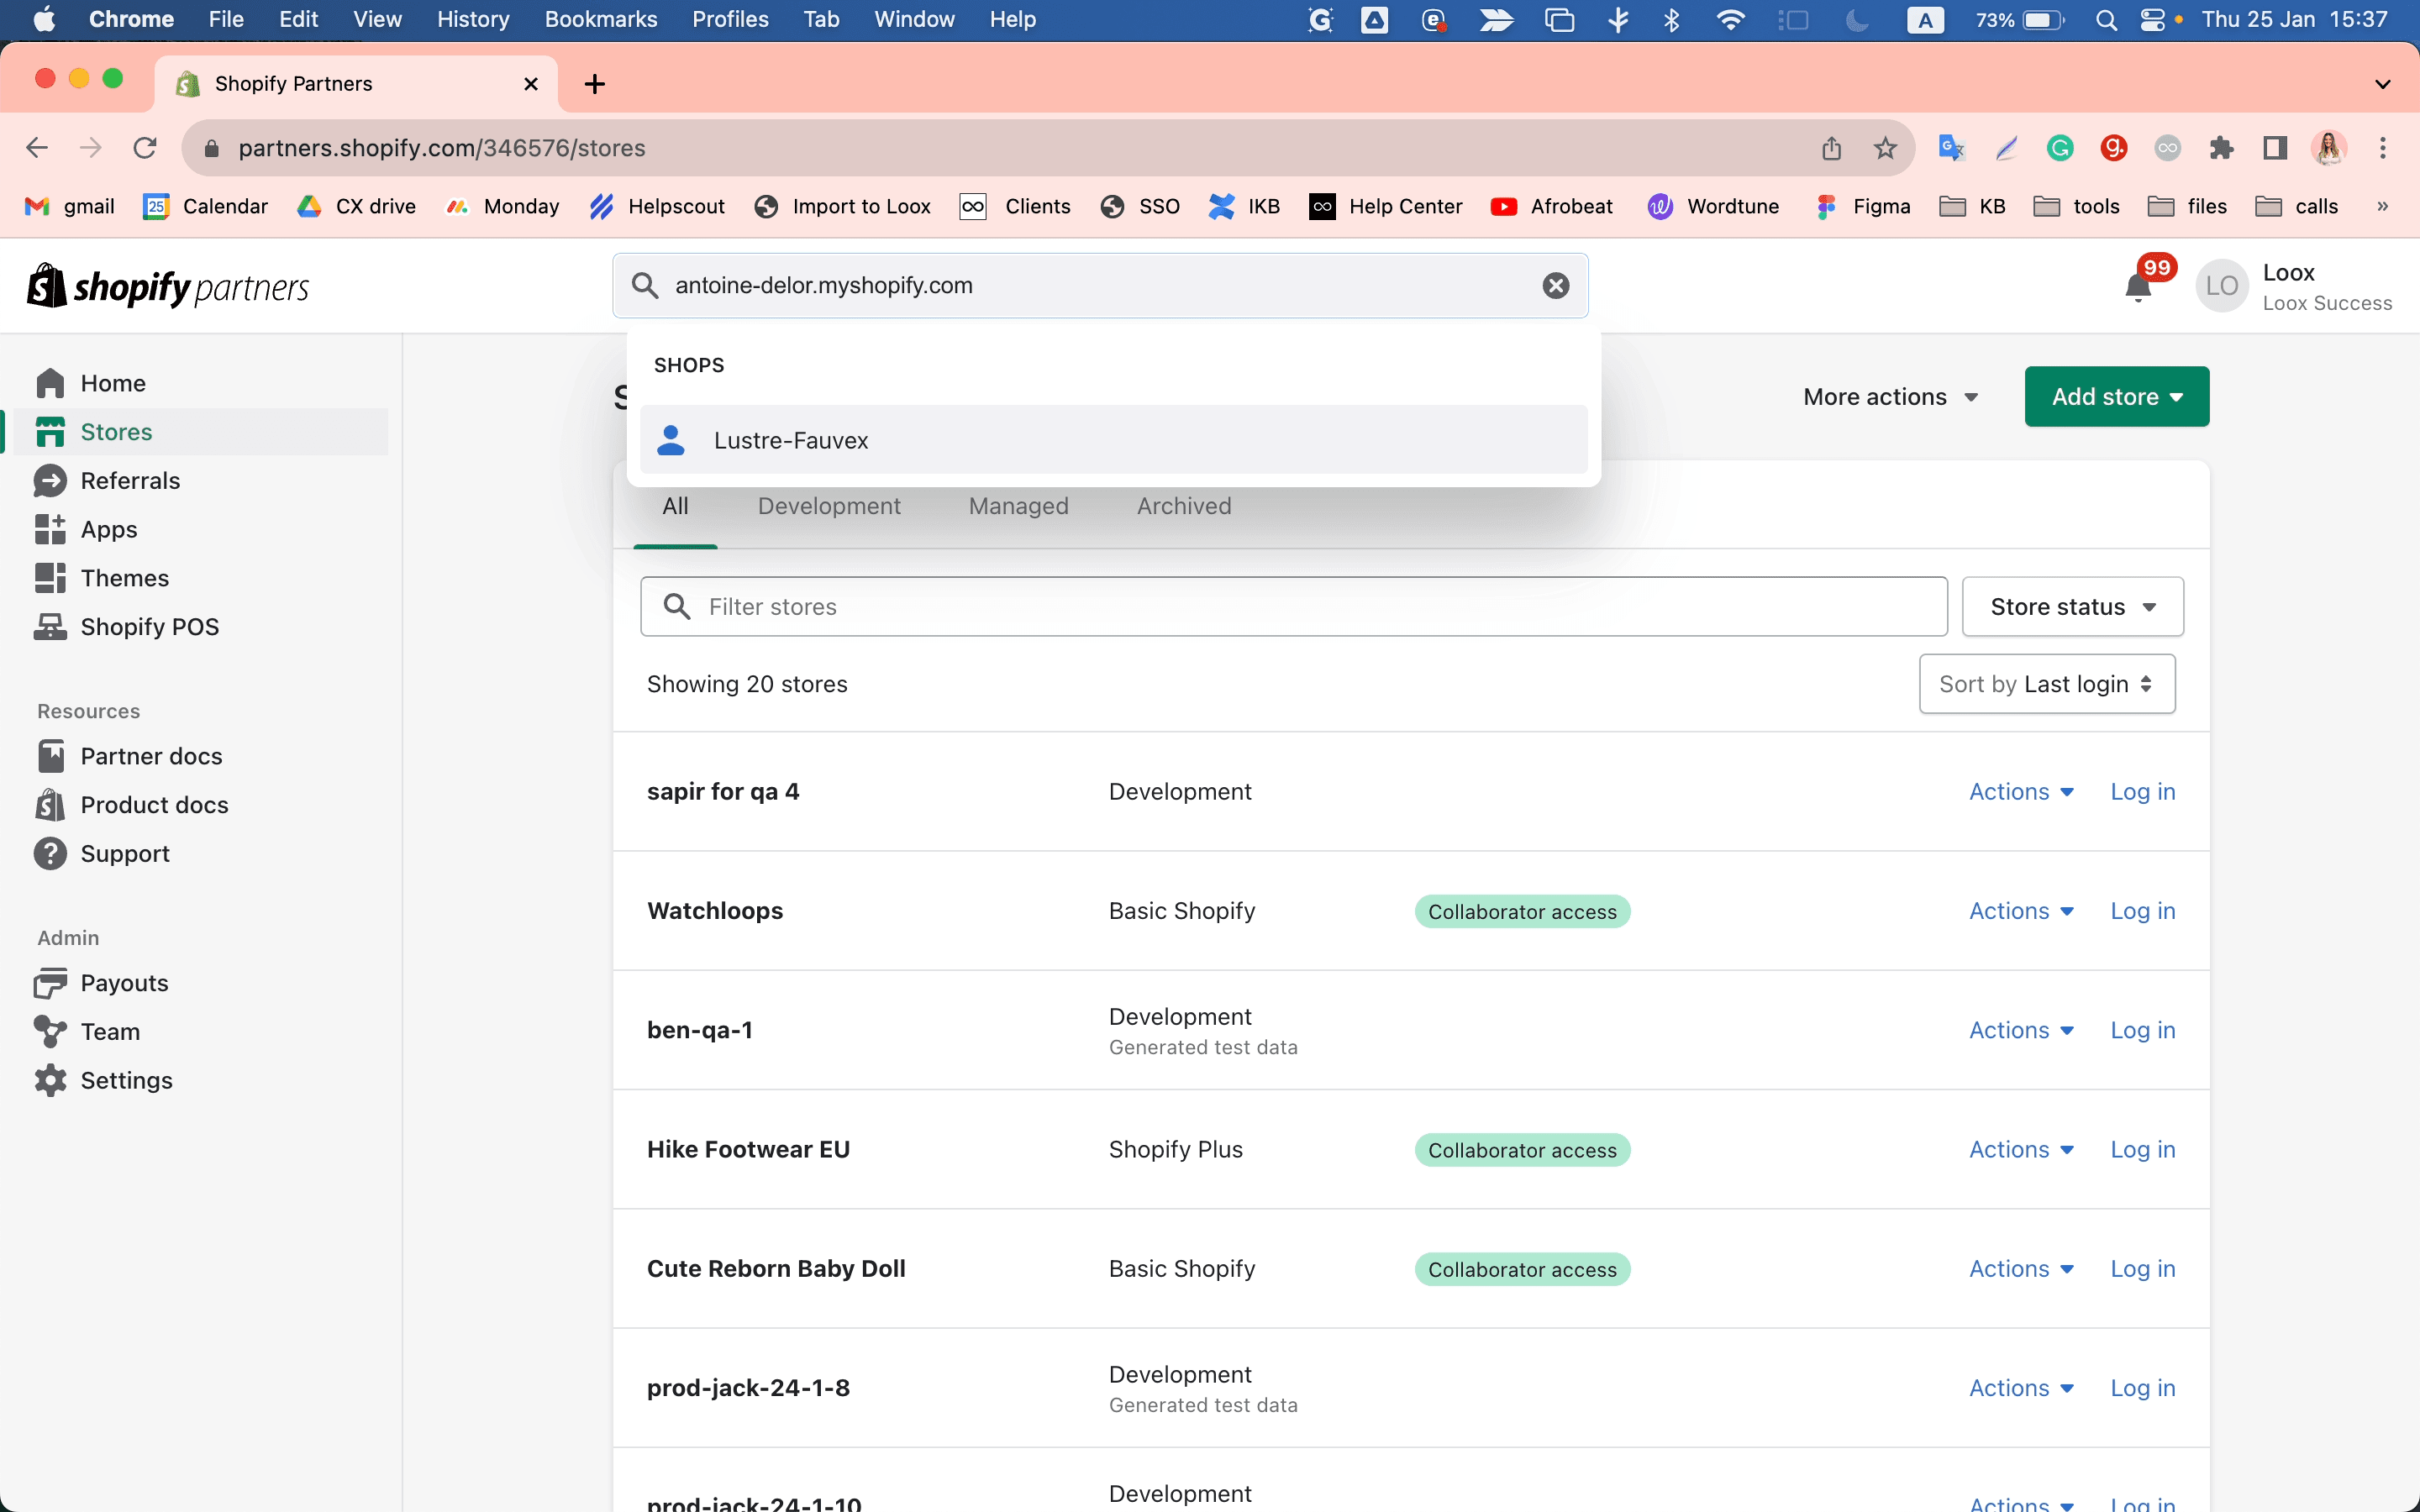
Task: Click the share icon in the address bar
Action: [1831, 148]
